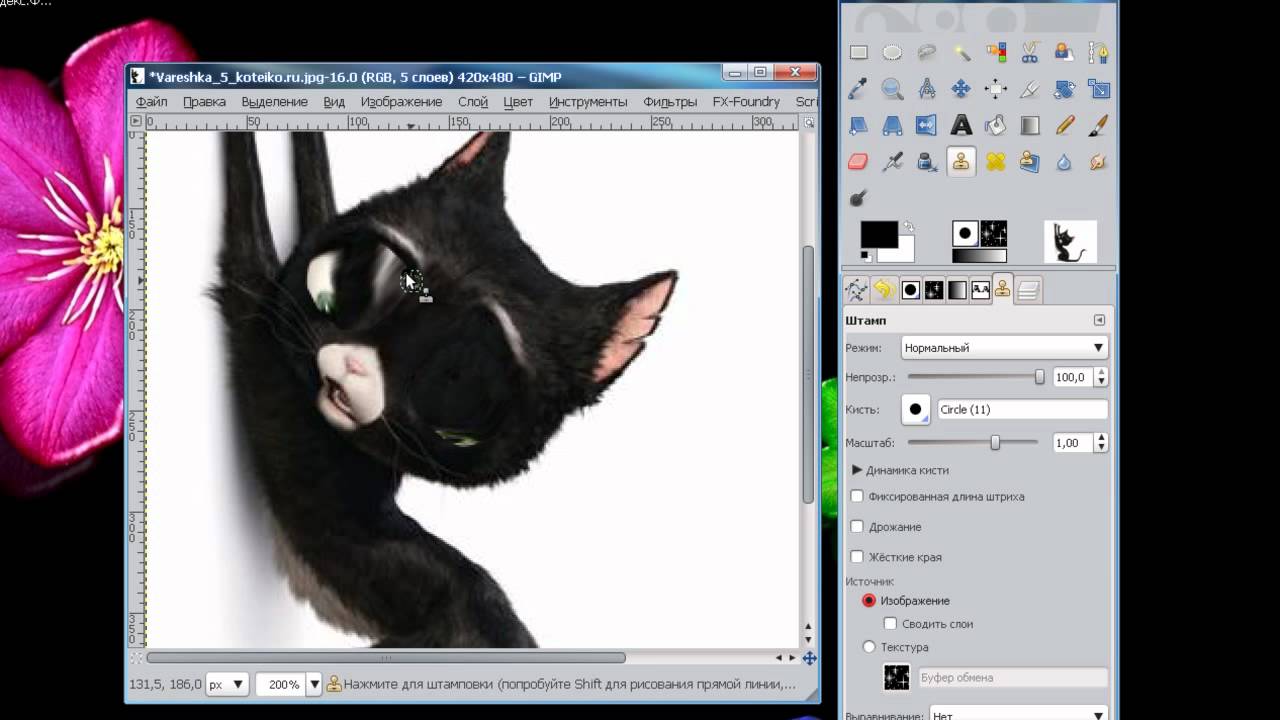Open the 'Правка' menu
Screen dimensions: 1280x720
click(204, 102)
